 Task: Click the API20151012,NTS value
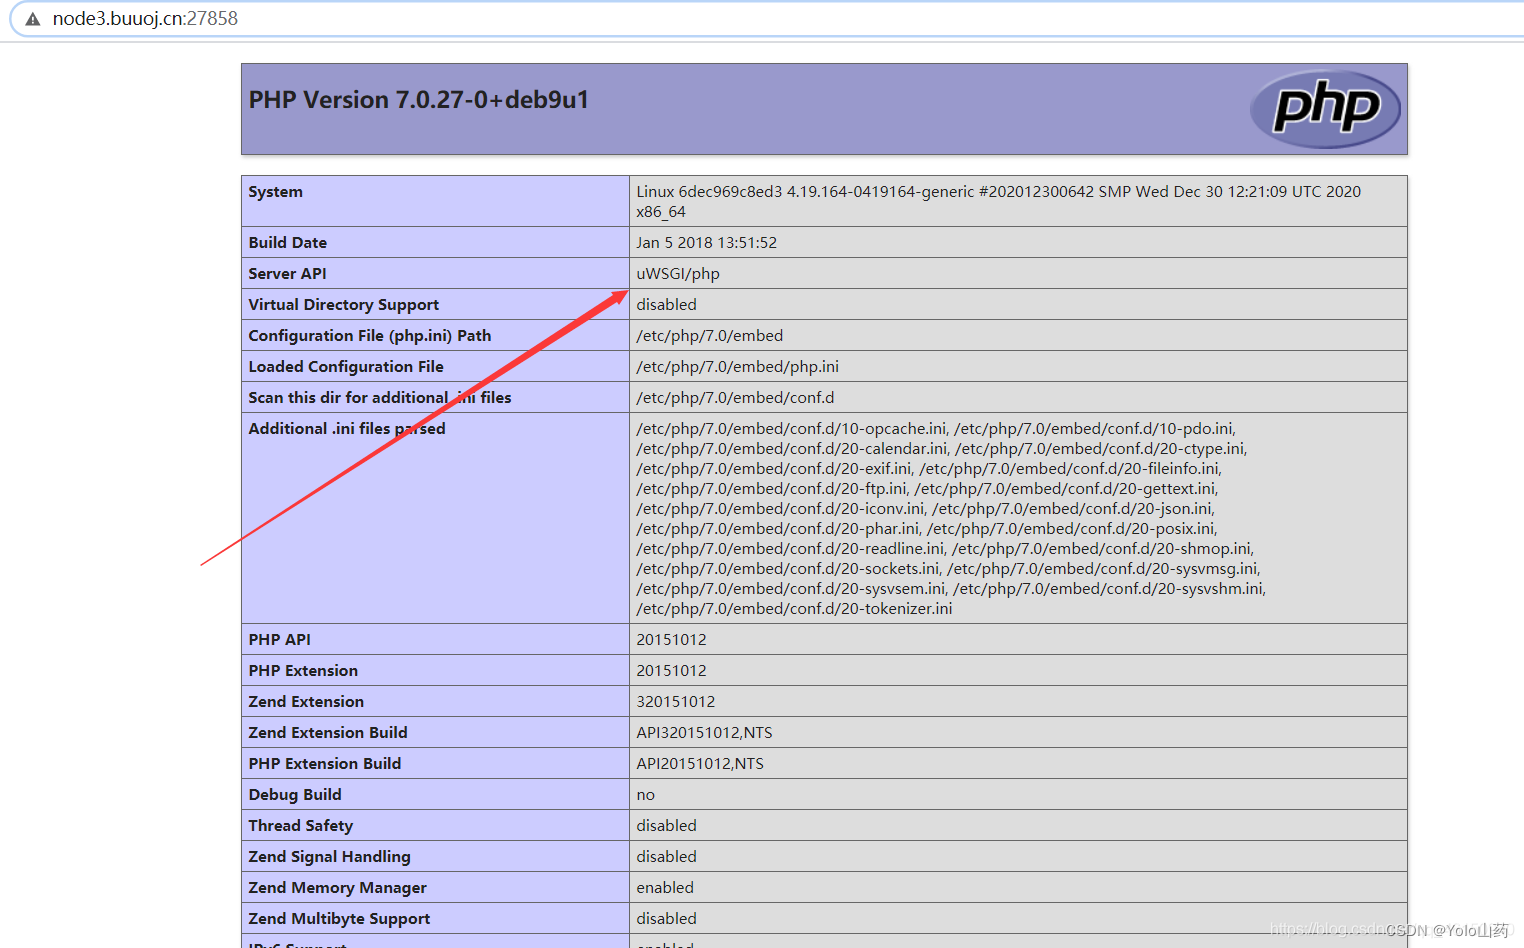[700, 764]
